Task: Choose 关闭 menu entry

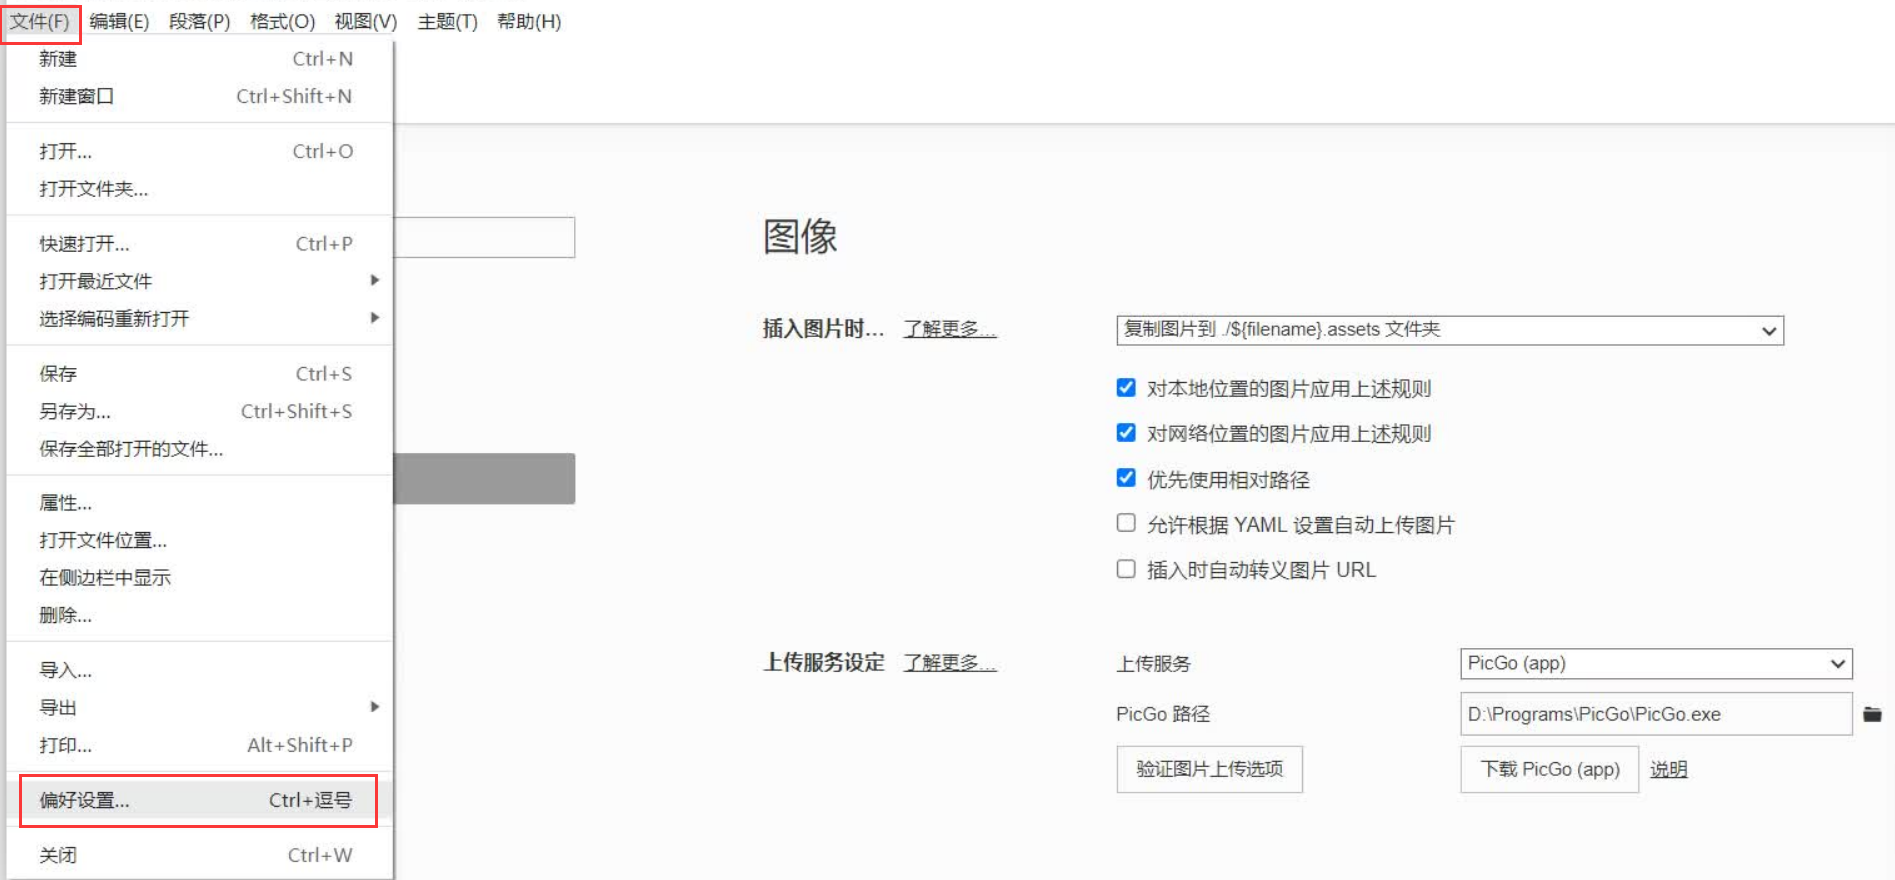Action: pyautogui.click(x=200, y=855)
